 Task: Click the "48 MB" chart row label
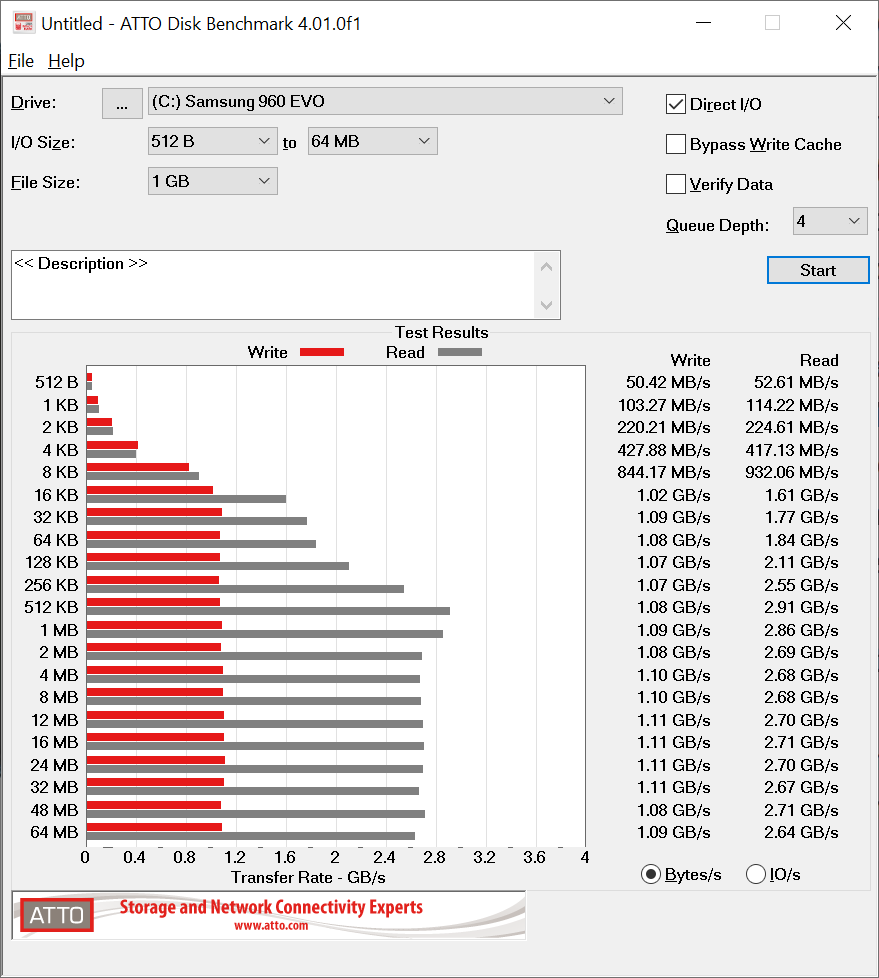coord(54,810)
